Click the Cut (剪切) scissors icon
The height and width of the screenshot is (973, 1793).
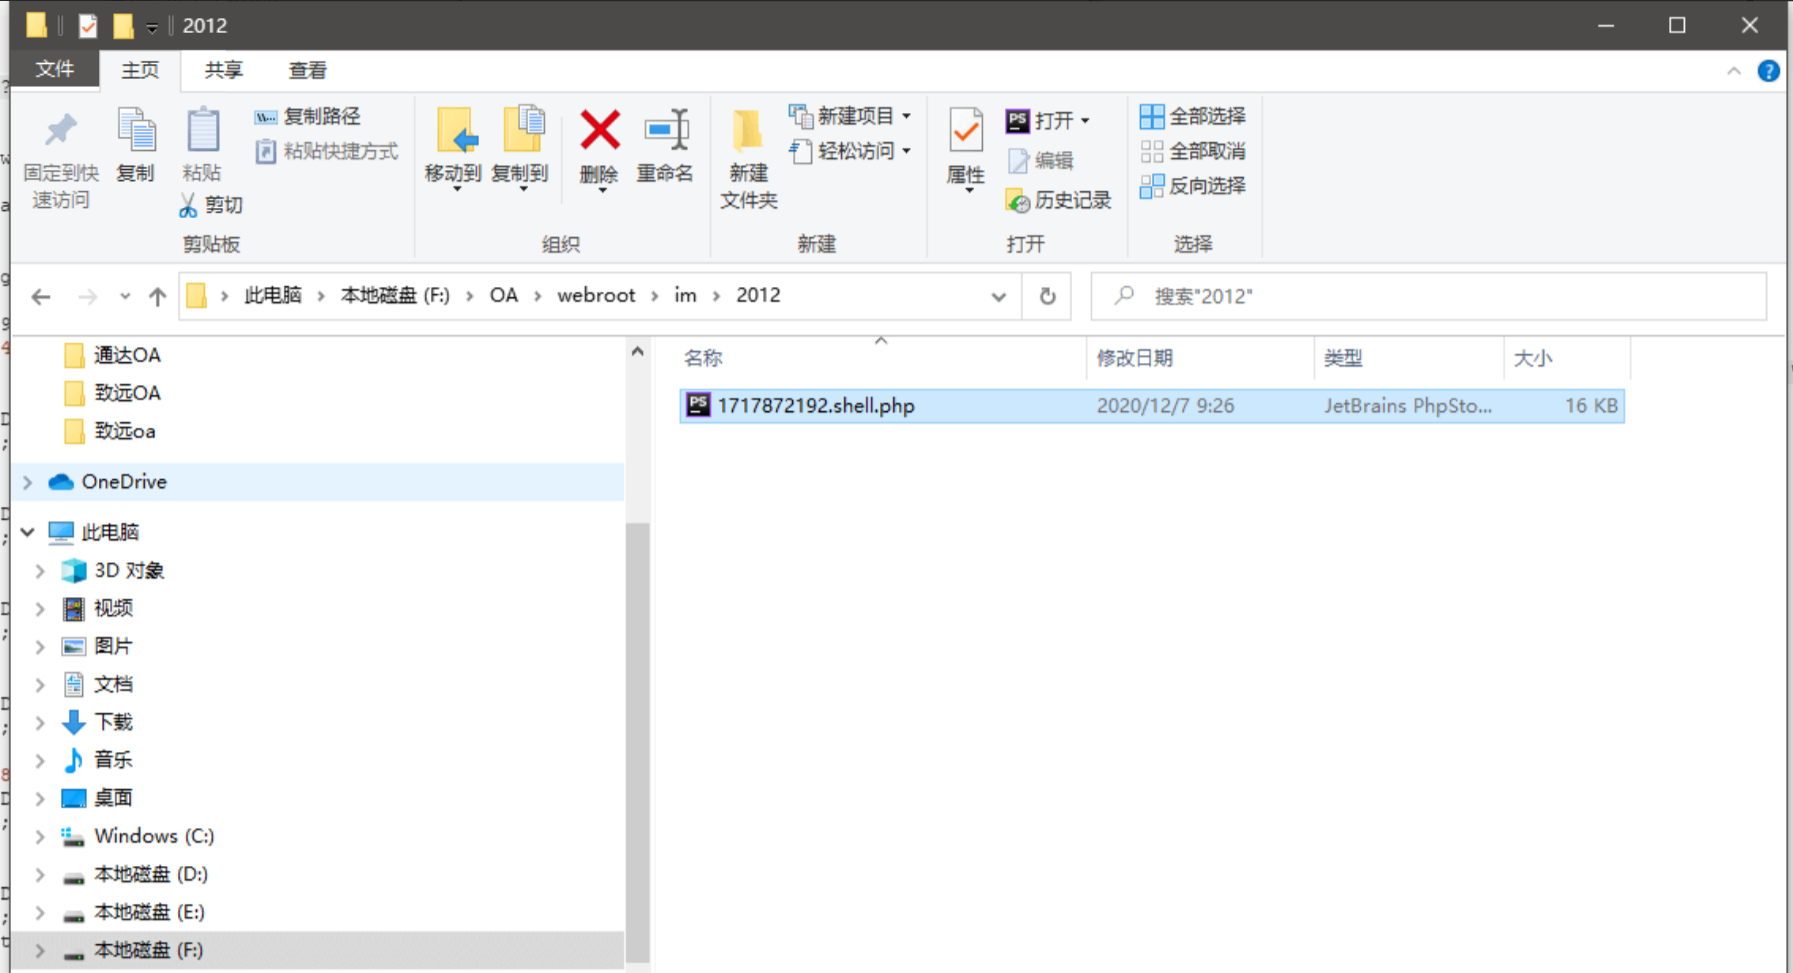[189, 205]
